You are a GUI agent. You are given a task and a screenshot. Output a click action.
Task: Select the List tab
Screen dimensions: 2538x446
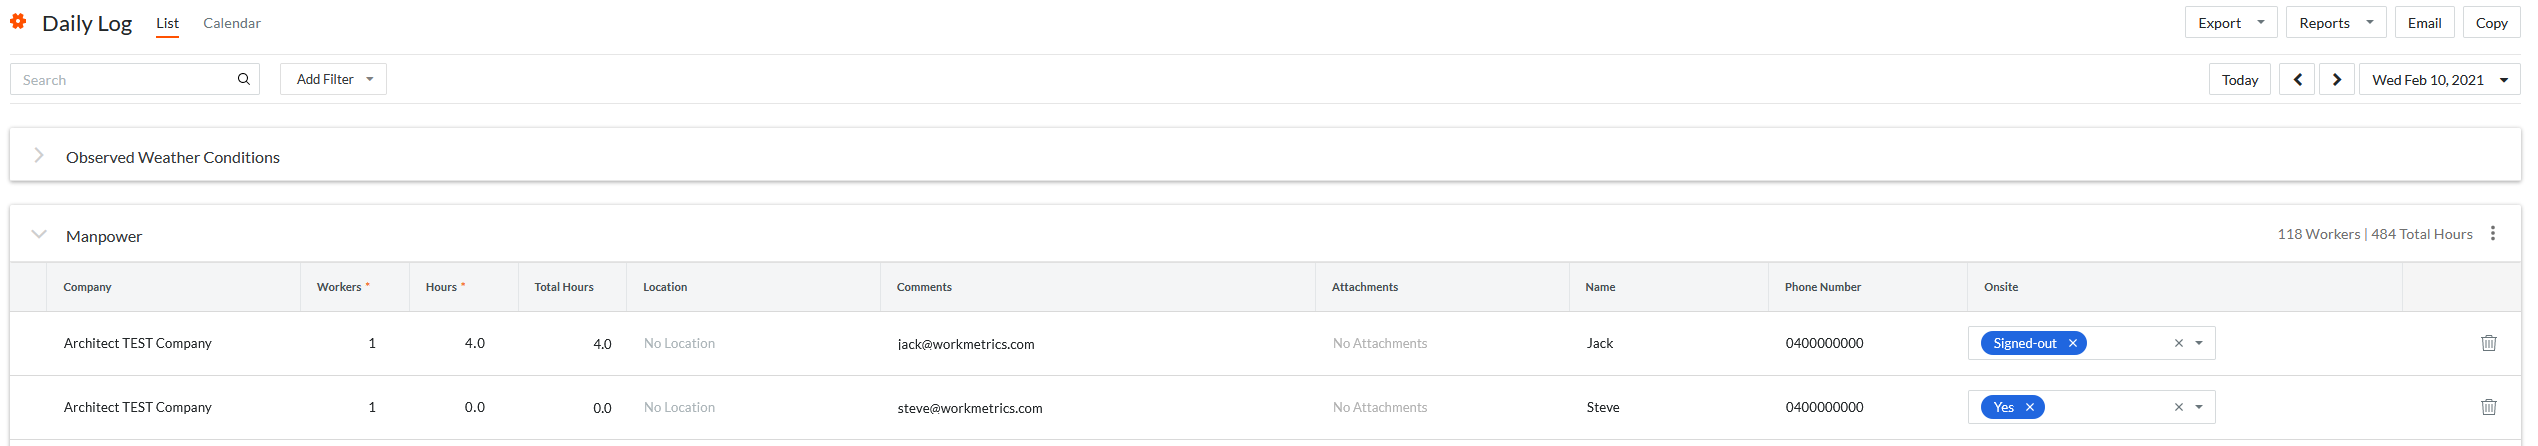pyautogui.click(x=167, y=23)
